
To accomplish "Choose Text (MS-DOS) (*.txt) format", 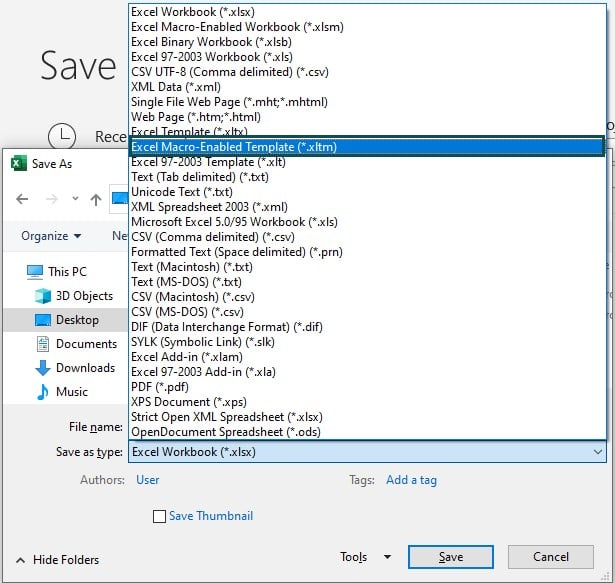I will point(367,282).
